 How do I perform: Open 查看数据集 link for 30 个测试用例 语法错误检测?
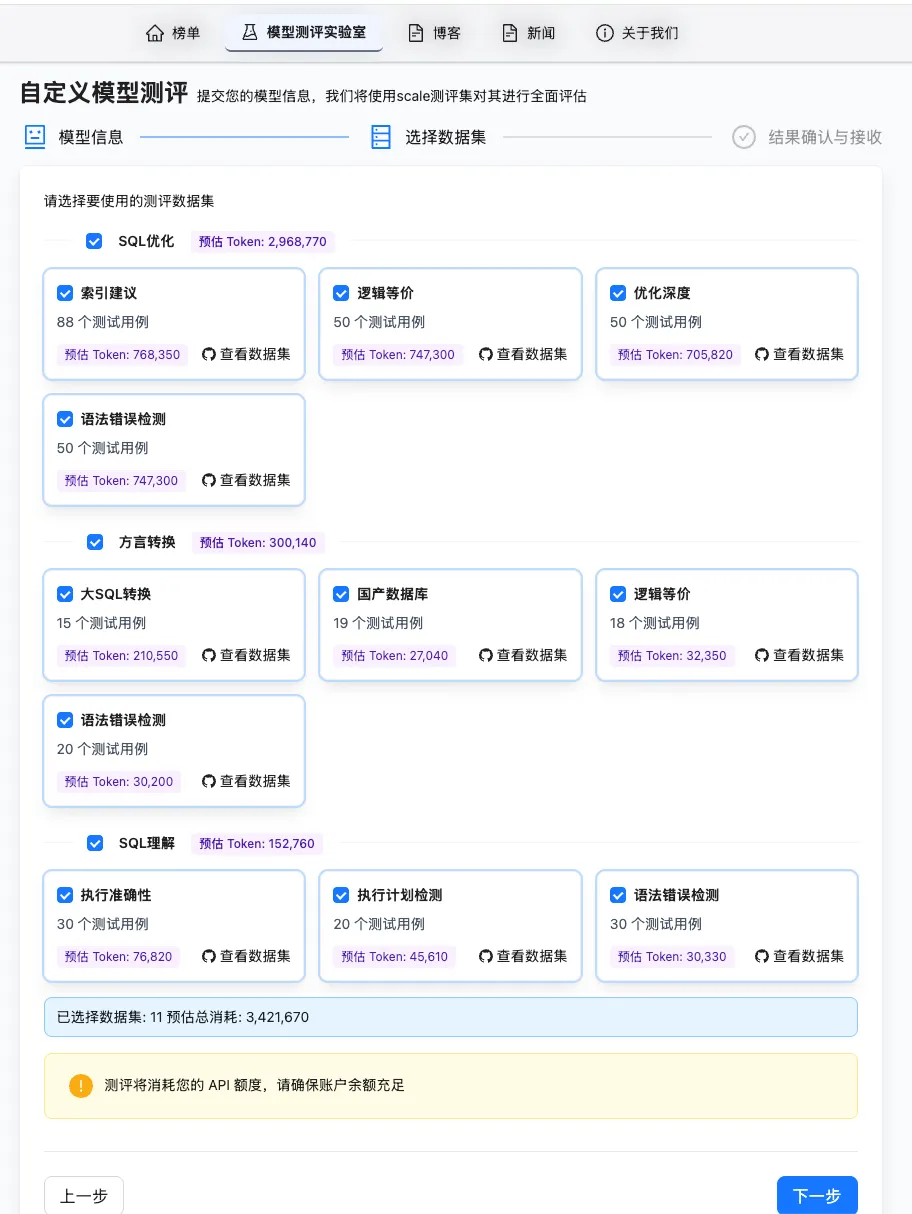(x=800, y=956)
